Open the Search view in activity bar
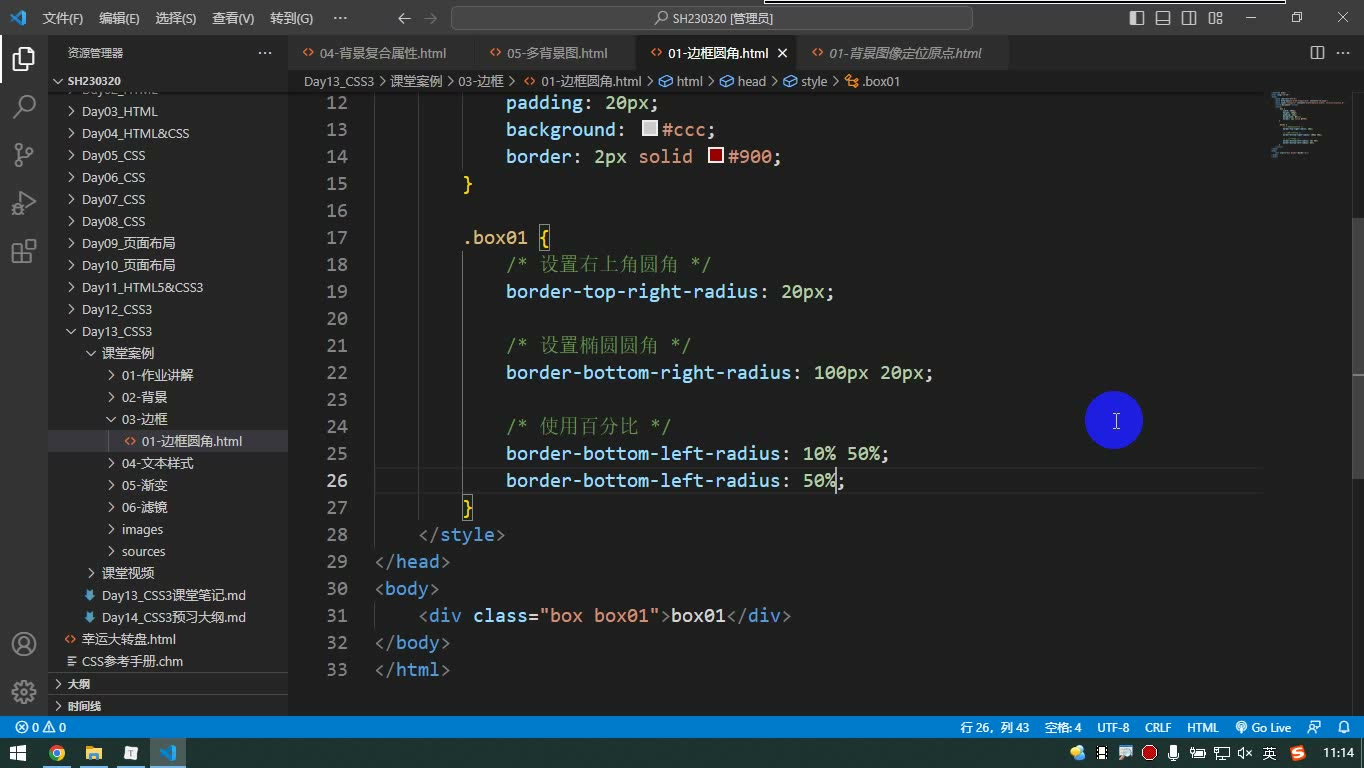The height and width of the screenshot is (768, 1364). tap(24, 106)
